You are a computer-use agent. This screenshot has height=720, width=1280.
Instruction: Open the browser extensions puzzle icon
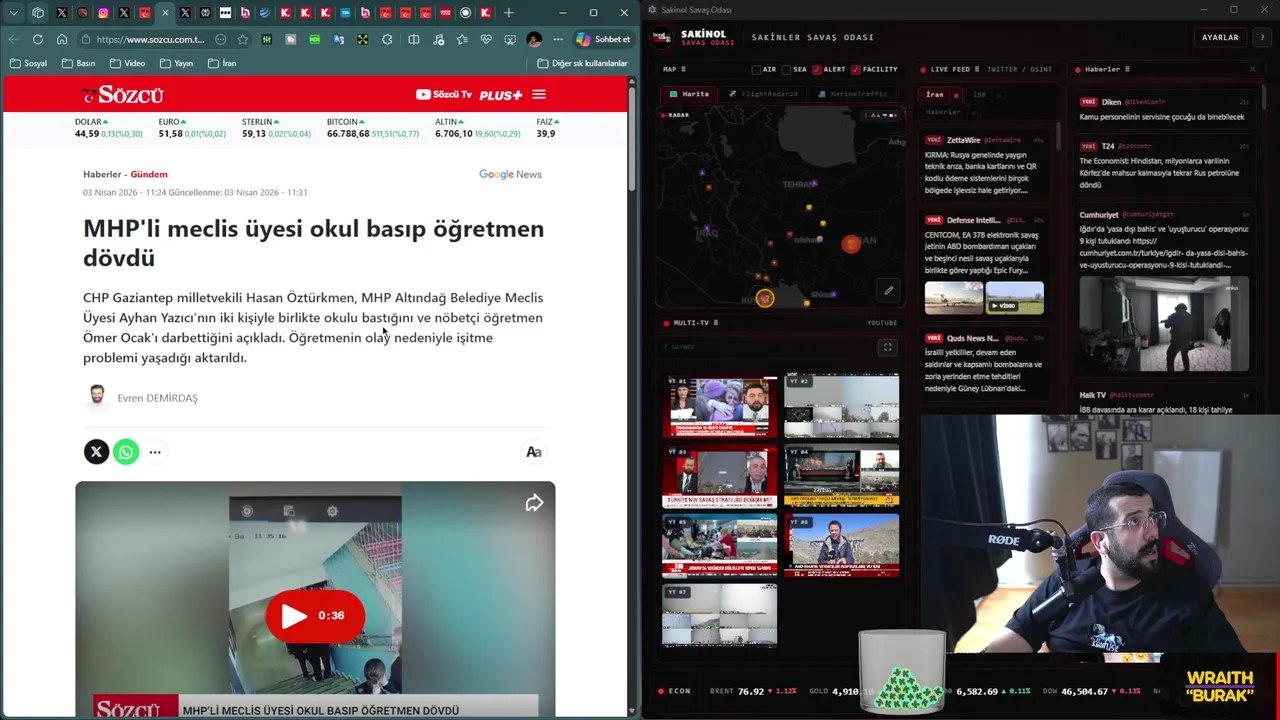coord(387,39)
